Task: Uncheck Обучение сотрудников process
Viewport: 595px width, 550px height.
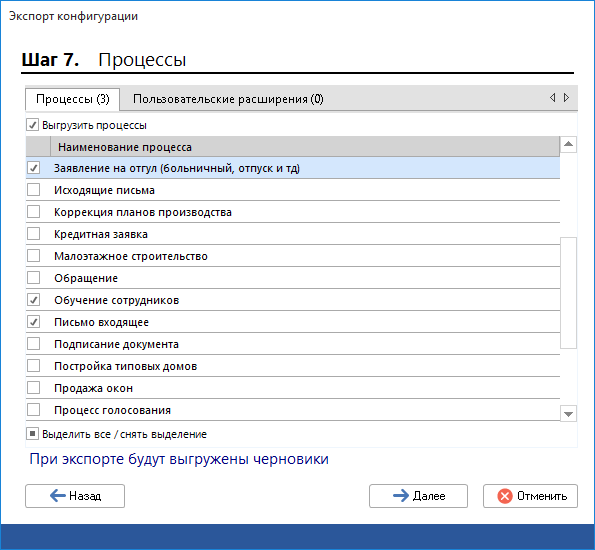Action: click(33, 300)
